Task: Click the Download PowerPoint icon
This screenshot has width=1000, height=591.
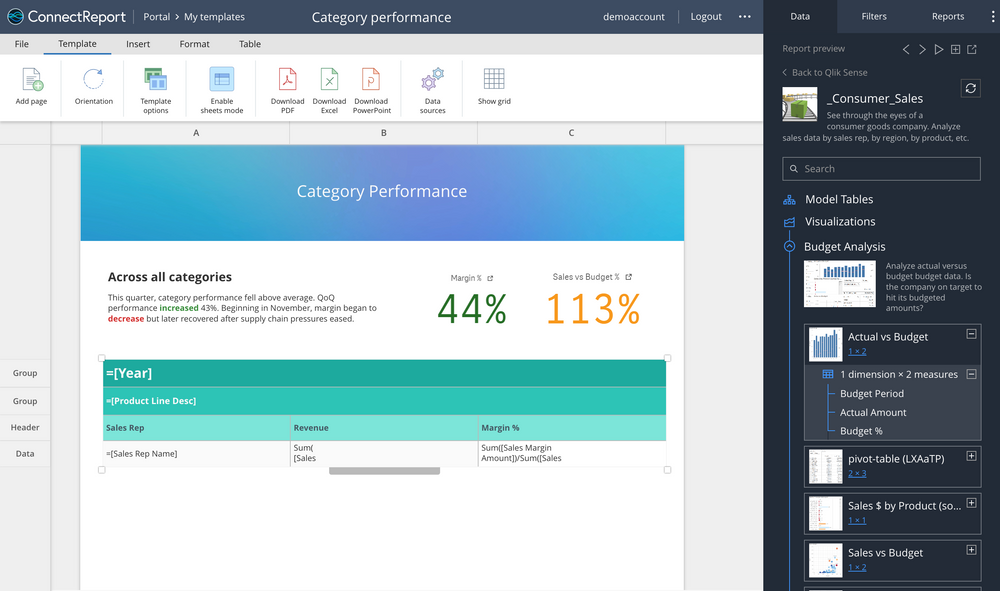Action: (x=371, y=88)
